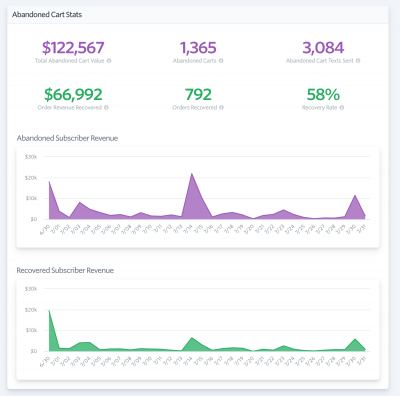Open info icon for Abandoned Cart Texts Sent

[358, 61]
